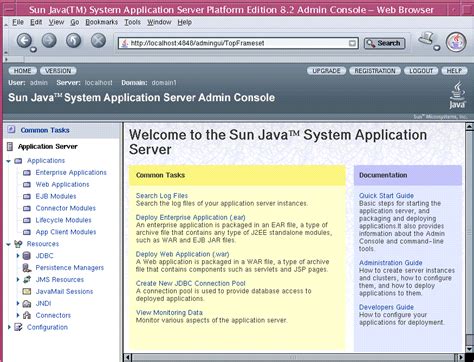Open the Quick Start Guide link
The height and width of the screenshot is (362, 474).
pos(386,196)
